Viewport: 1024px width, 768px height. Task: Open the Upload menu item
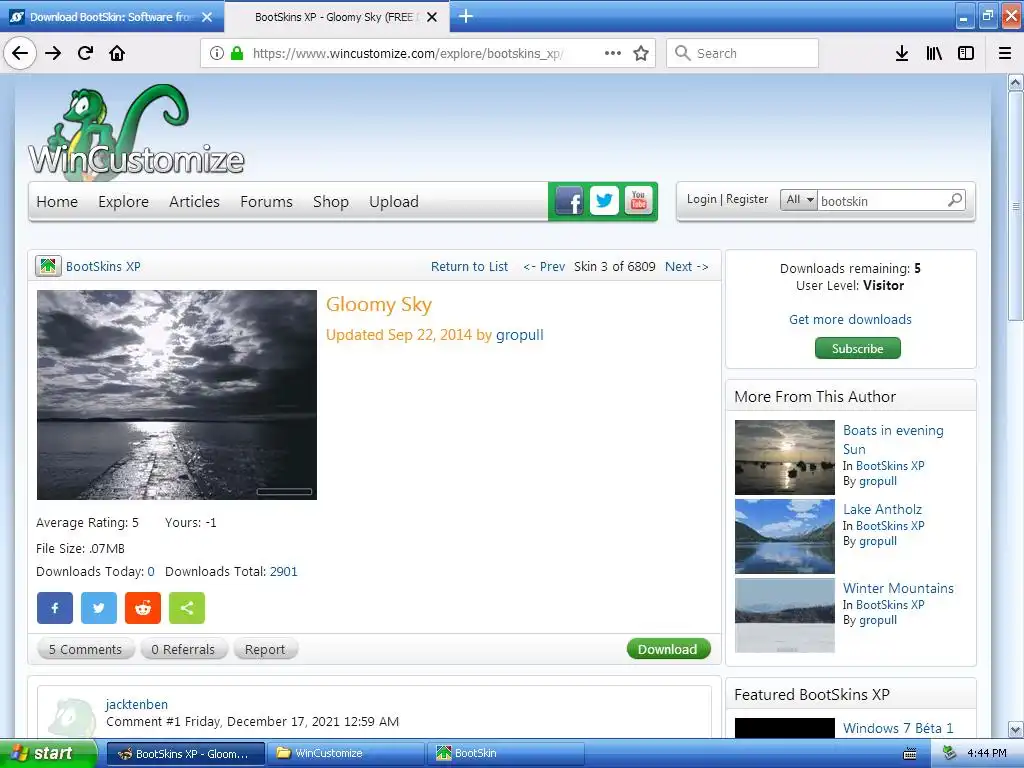pyautogui.click(x=394, y=202)
